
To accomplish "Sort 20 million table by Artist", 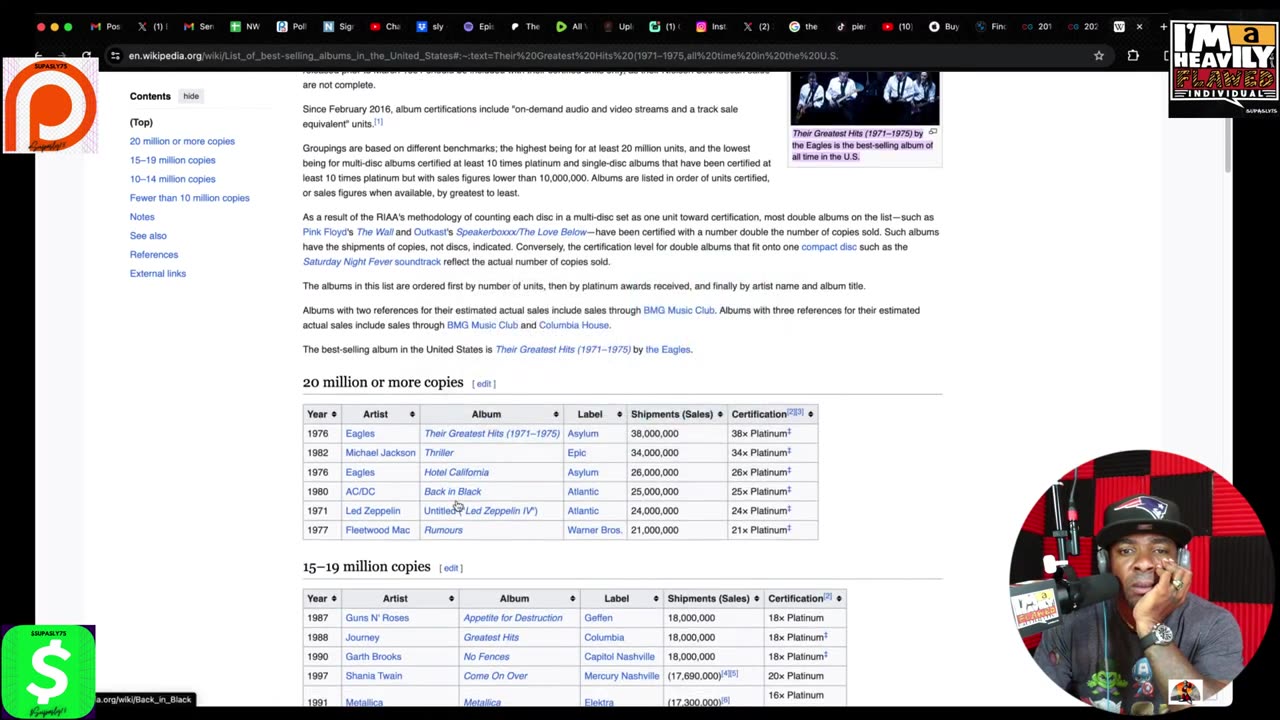I will (x=381, y=414).
